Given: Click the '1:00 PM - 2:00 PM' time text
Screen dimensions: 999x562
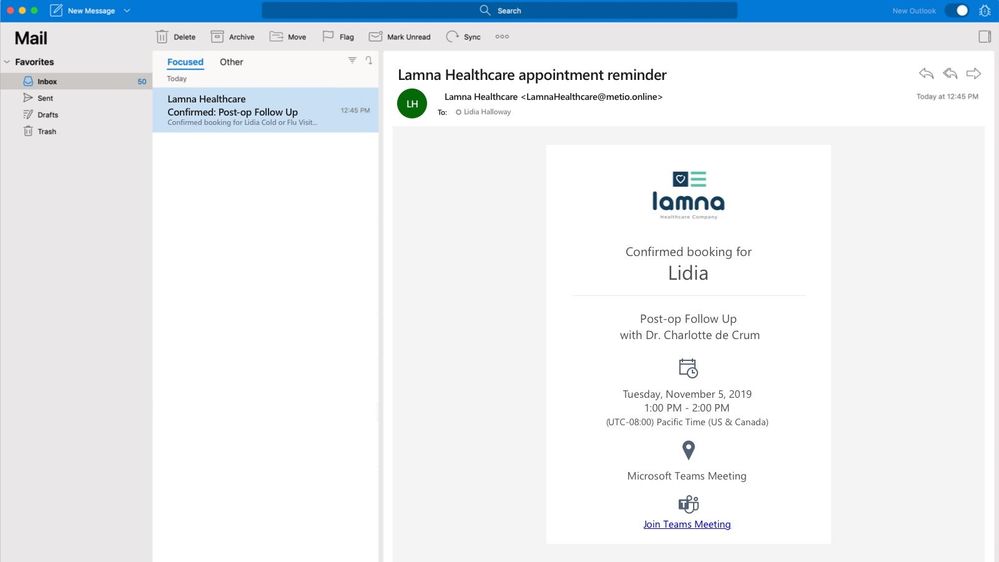Looking at the screenshot, I should tap(687, 408).
